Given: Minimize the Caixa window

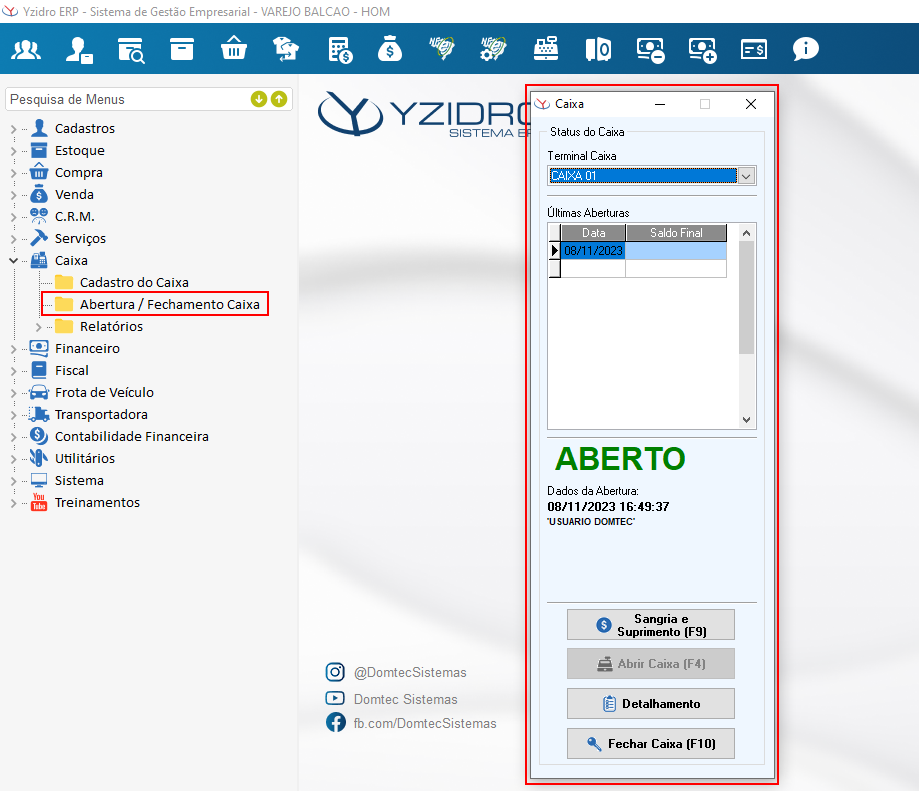Looking at the screenshot, I should (660, 104).
